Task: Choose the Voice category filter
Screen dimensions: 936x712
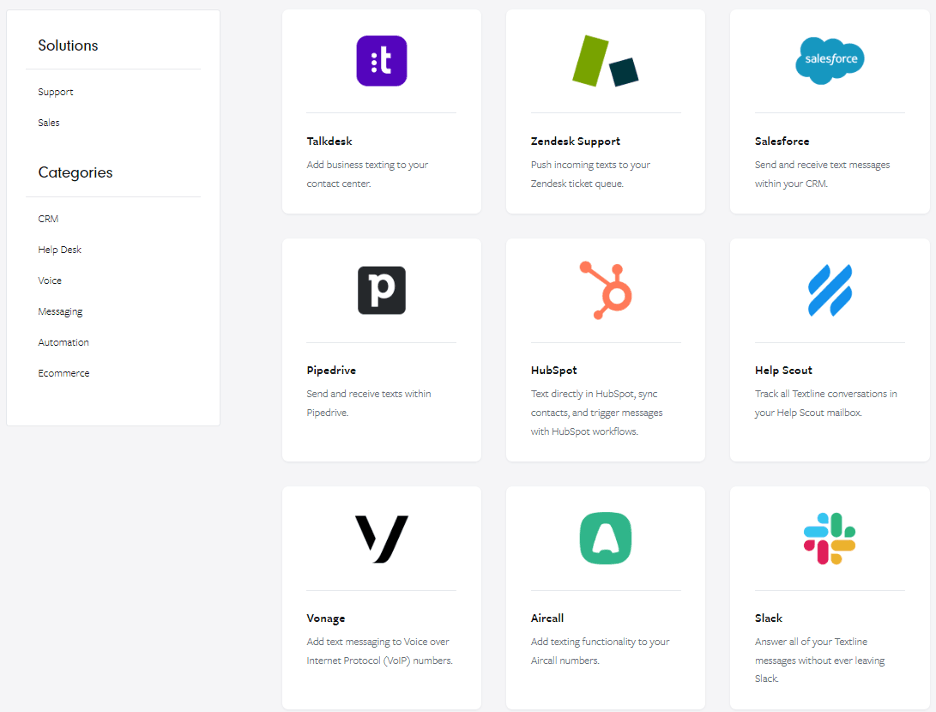Action: 50,281
